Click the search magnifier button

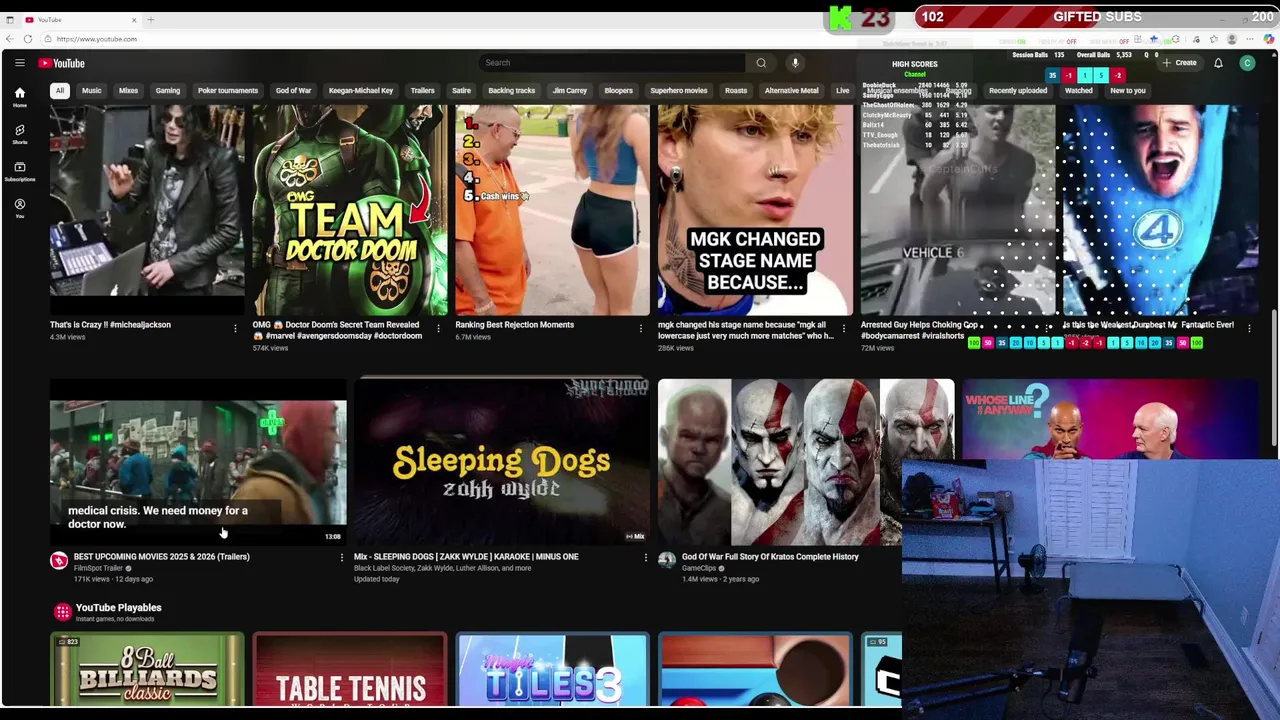(761, 63)
